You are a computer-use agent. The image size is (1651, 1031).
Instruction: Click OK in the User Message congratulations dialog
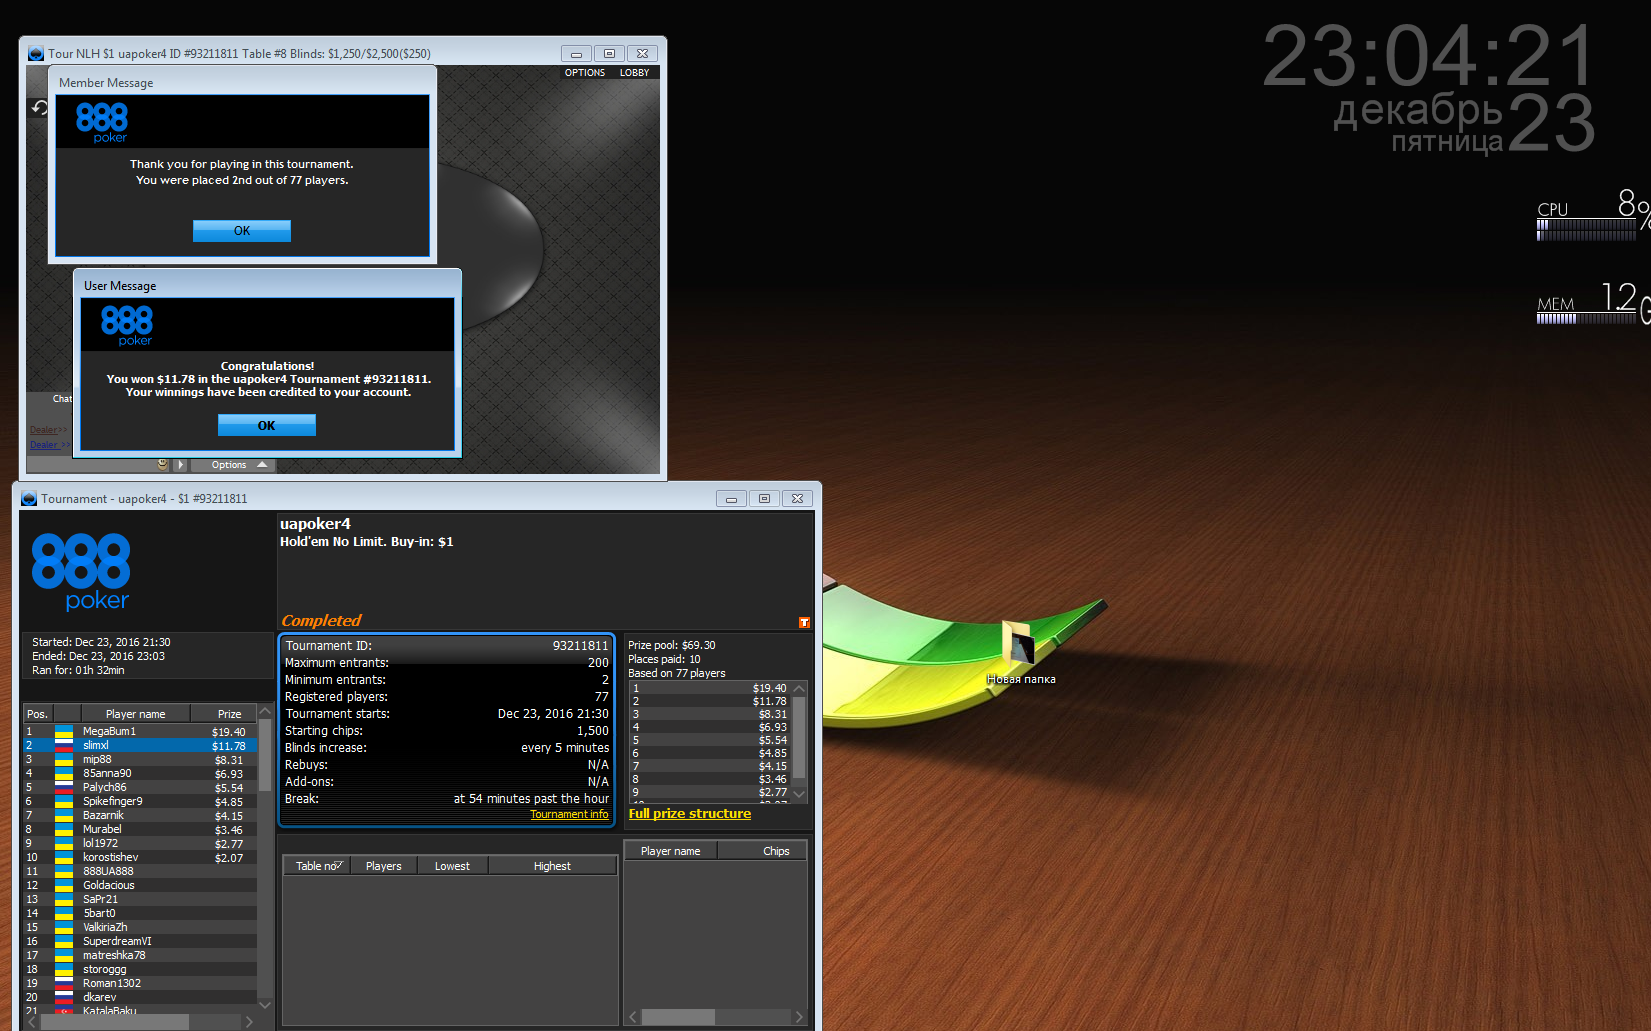[x=267, y=425]
